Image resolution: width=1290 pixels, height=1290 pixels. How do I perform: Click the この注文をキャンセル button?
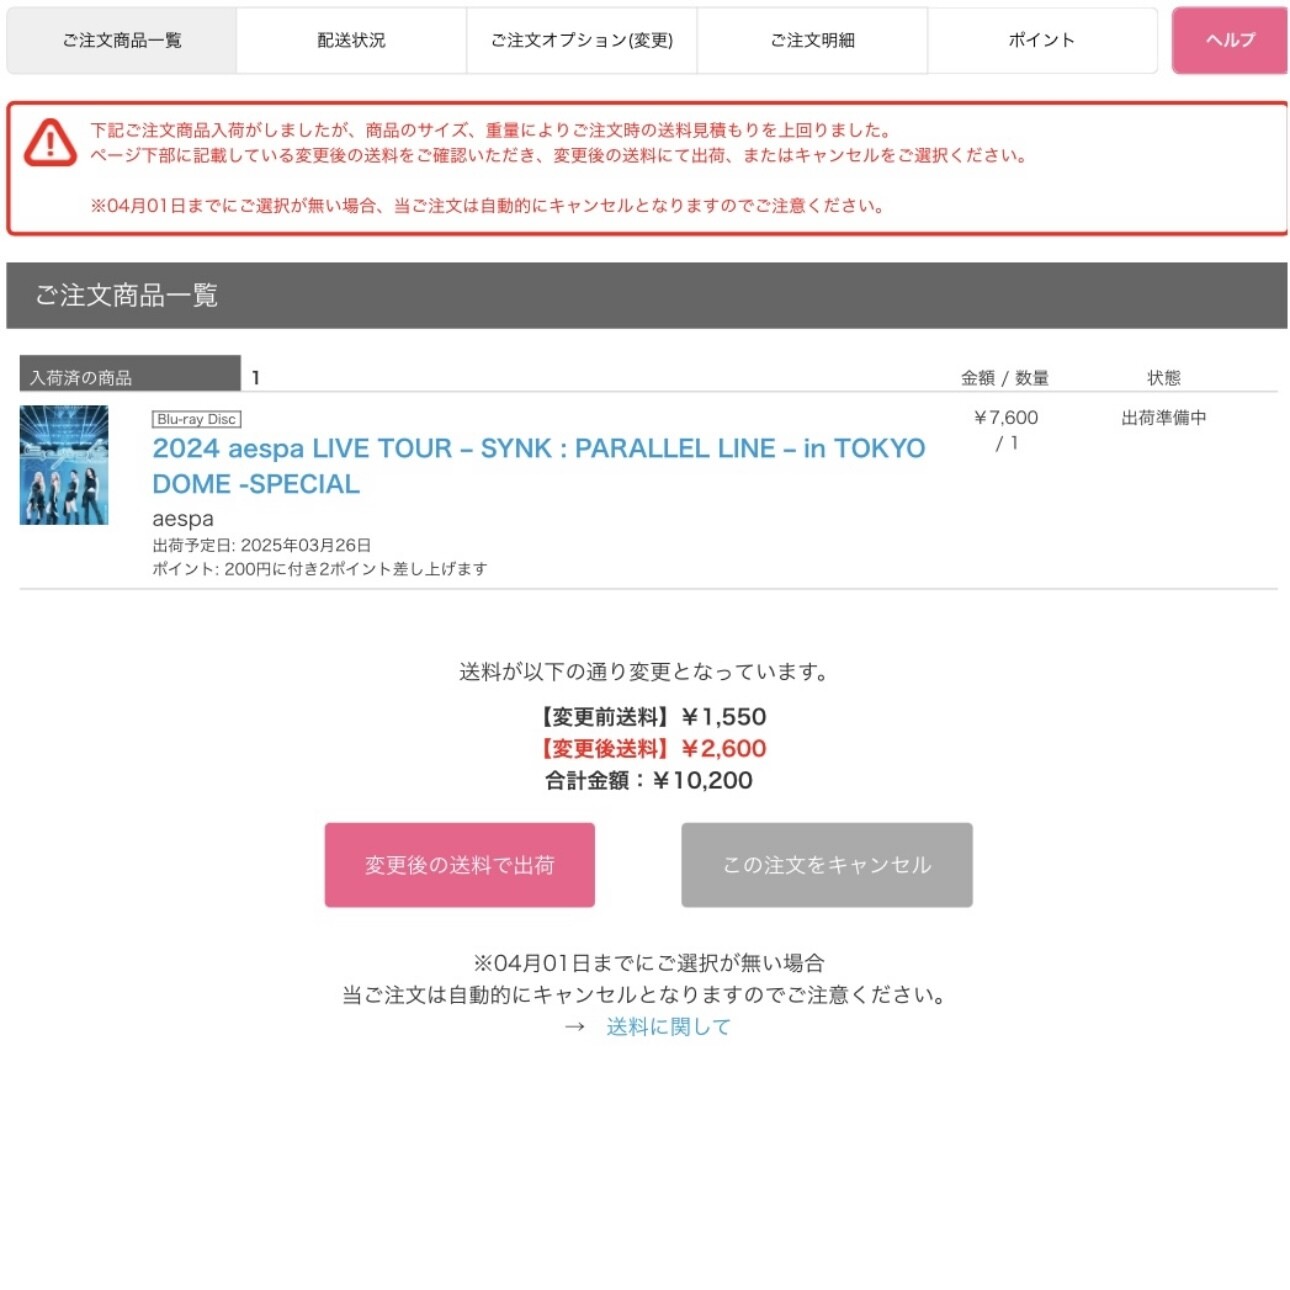tap(827, 865)
